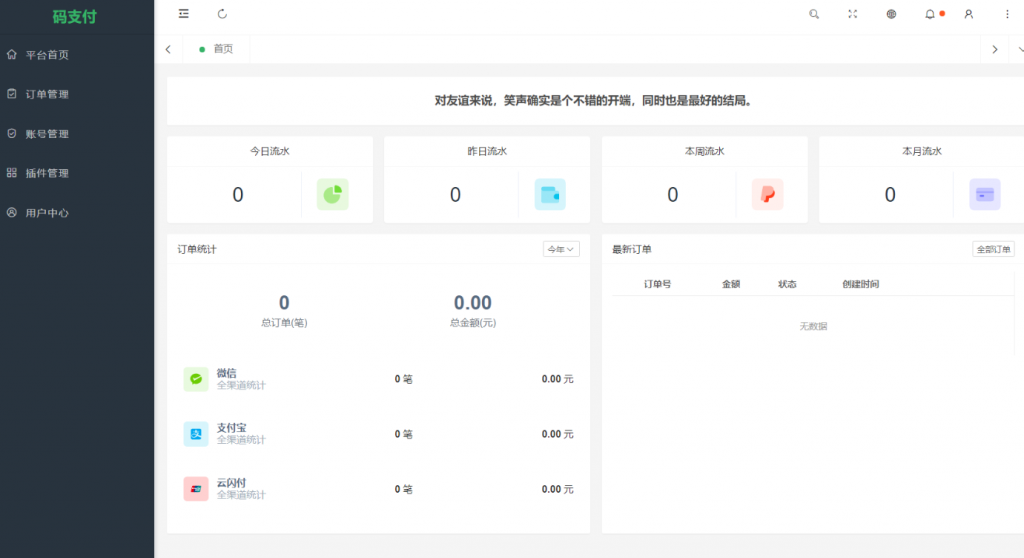1024x558 pixels.
Task: Expand the tab list chevron at far right
Action: click(x=1019, y=49)
